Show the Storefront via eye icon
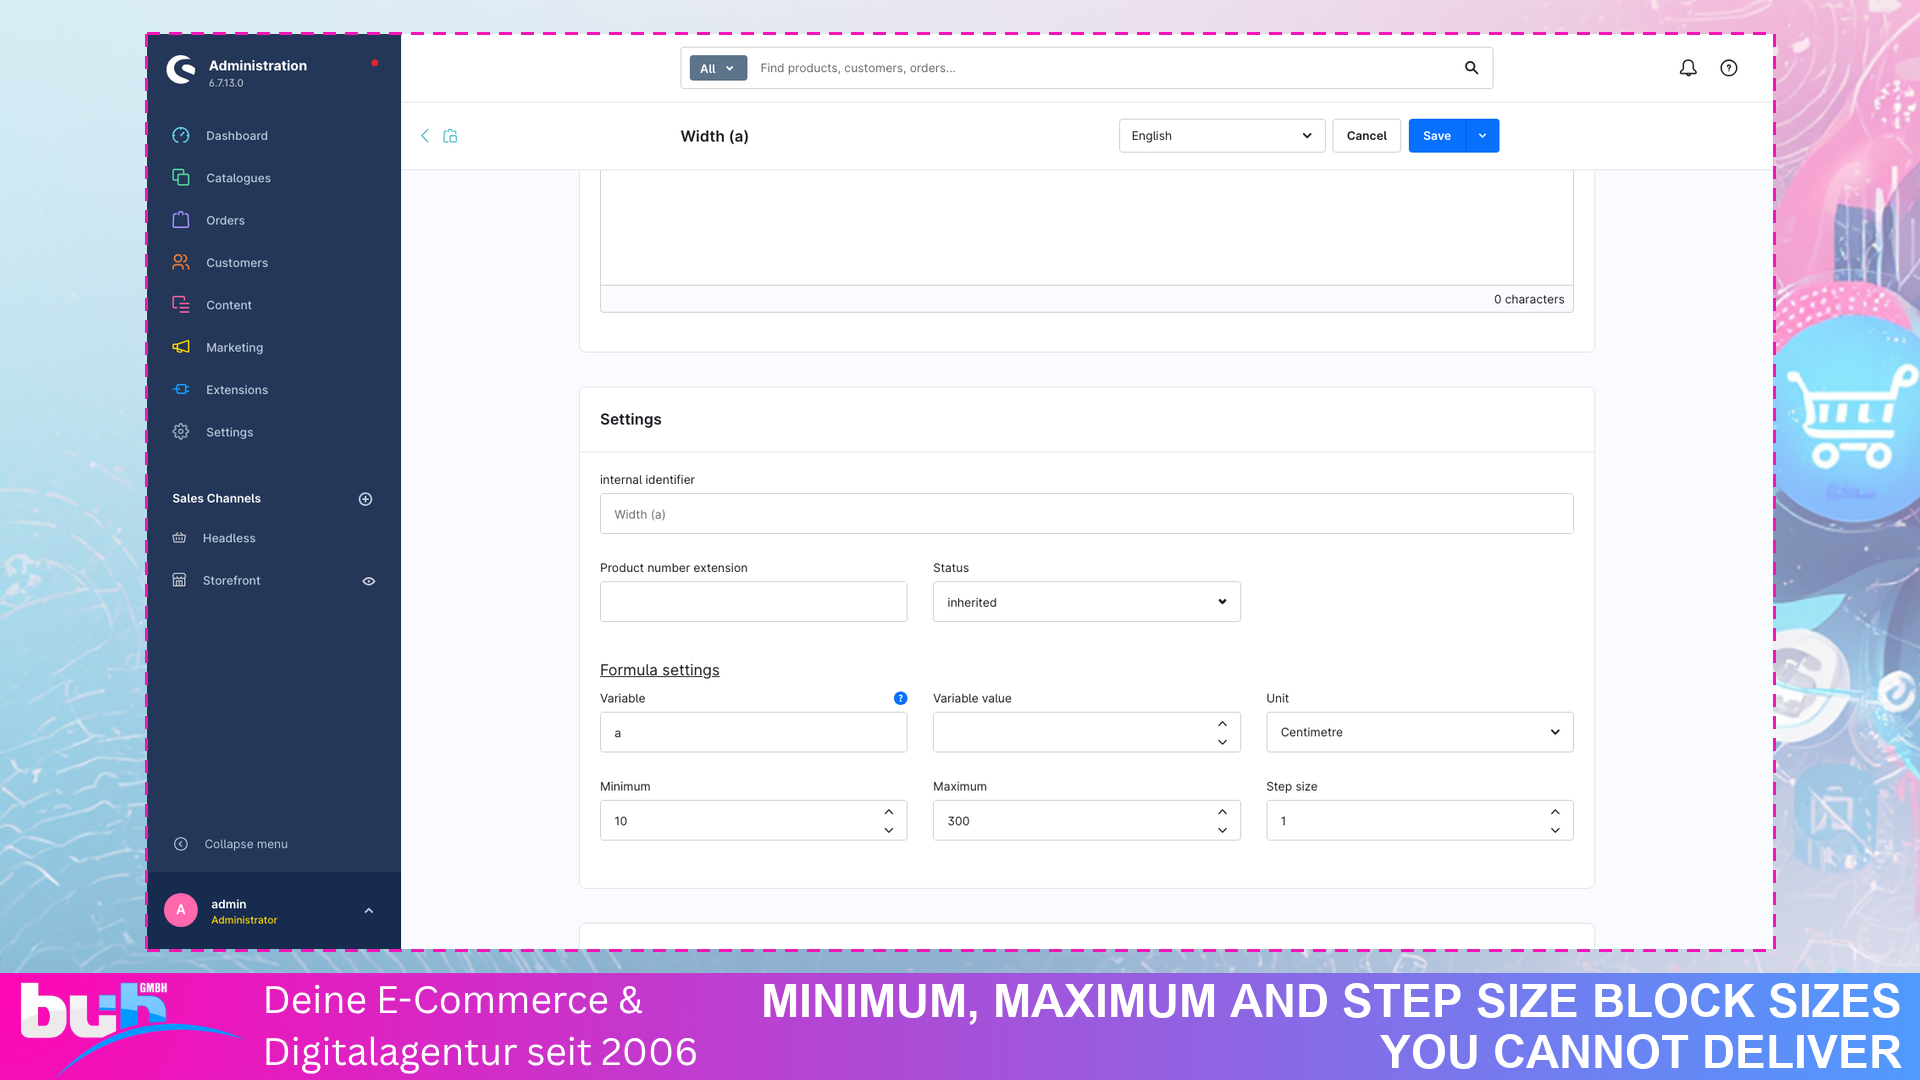1920x1080 pixels. [369, 581]
